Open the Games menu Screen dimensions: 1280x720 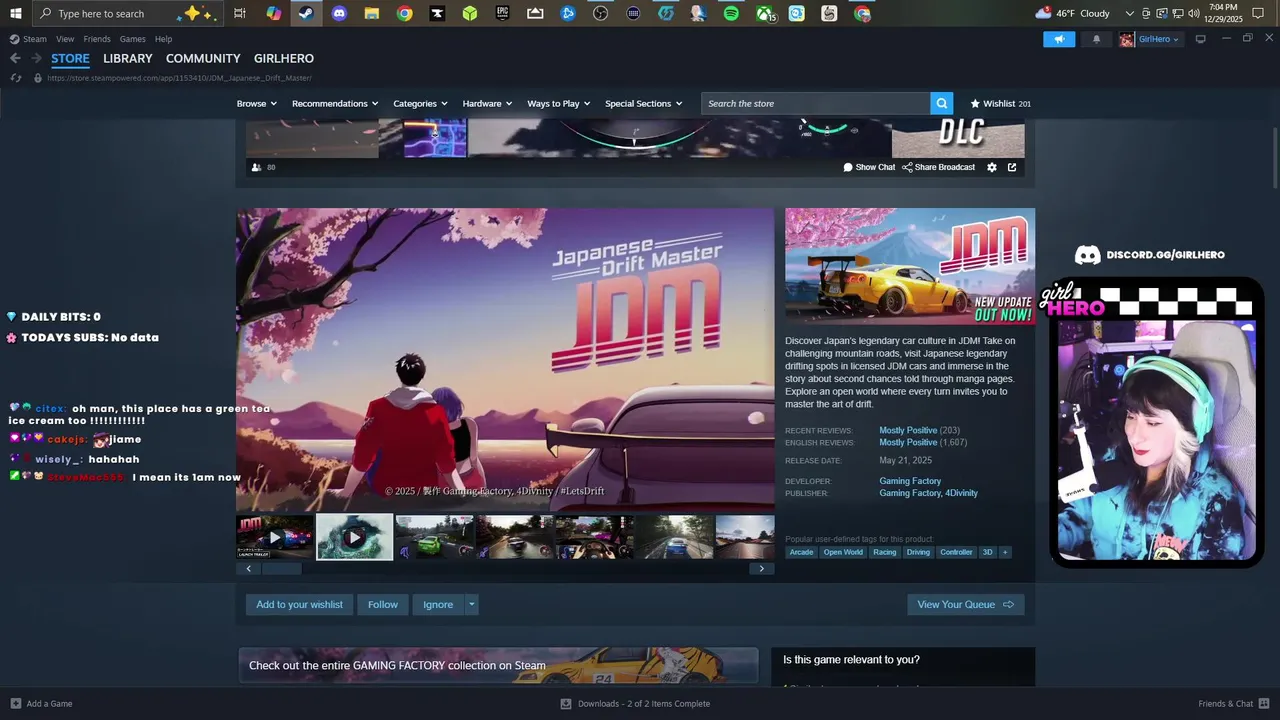point(133,39)
